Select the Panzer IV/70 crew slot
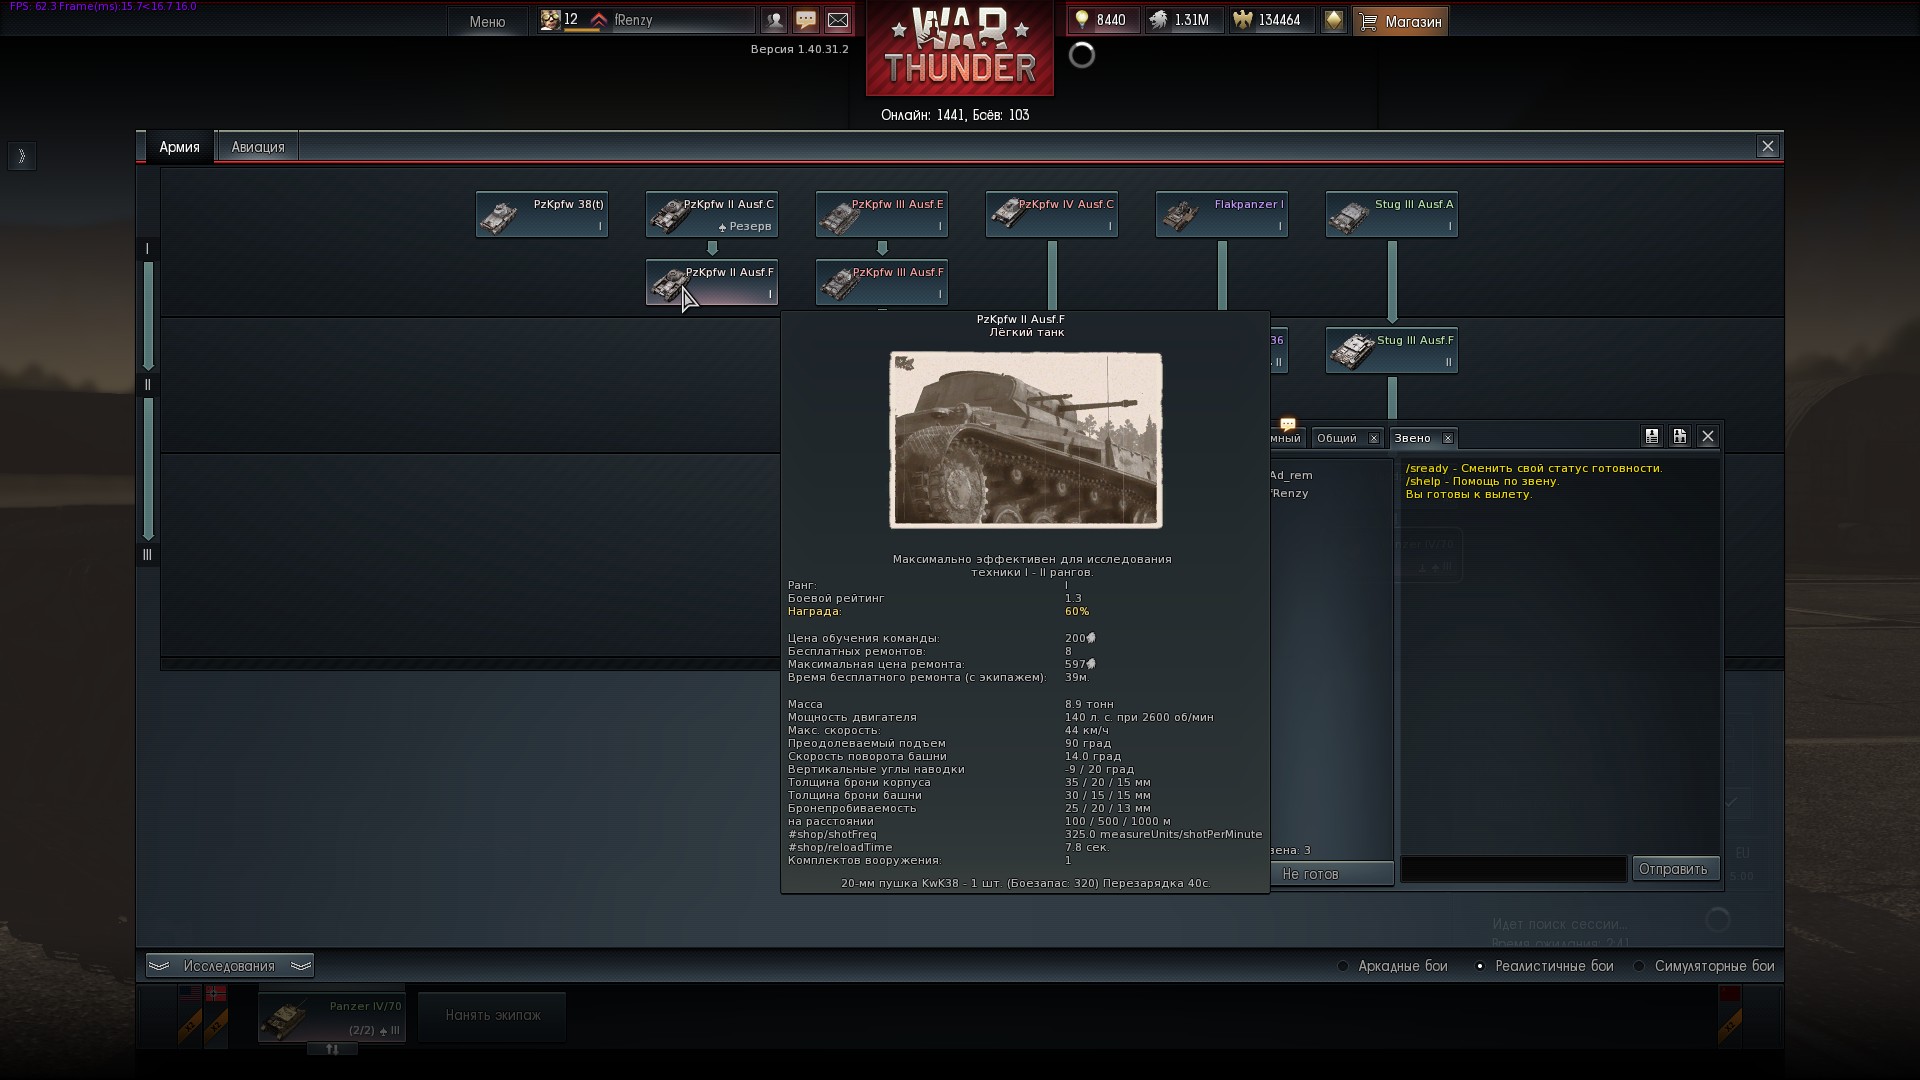Image resolution: width=1920 pixels, height=1080 pixels. 332,1017
